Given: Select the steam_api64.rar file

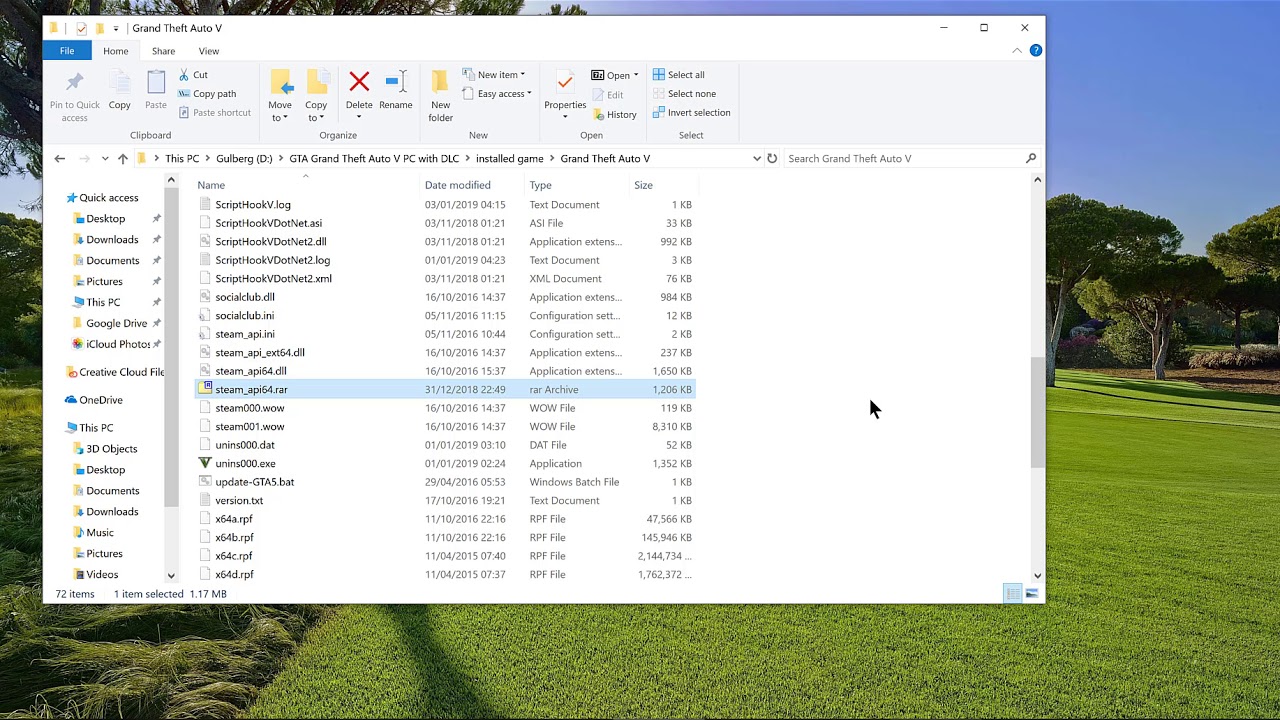Looking at the screenshot, I should click(x=445, y=390).
